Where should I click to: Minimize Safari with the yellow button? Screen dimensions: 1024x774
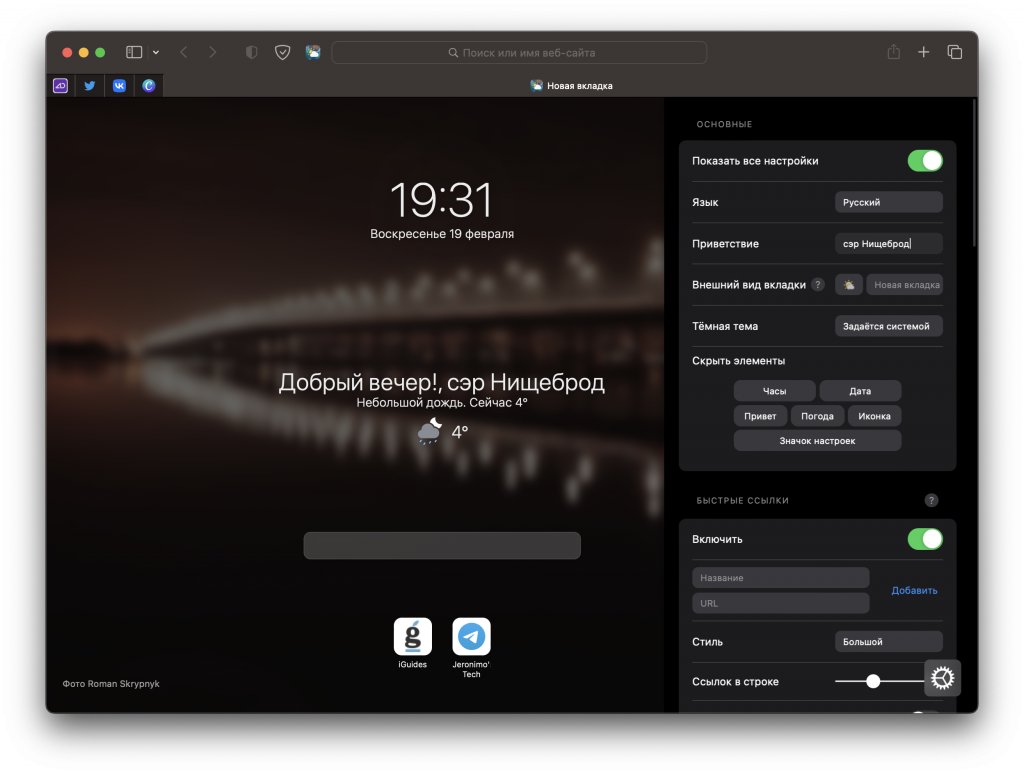coord(84,52)
